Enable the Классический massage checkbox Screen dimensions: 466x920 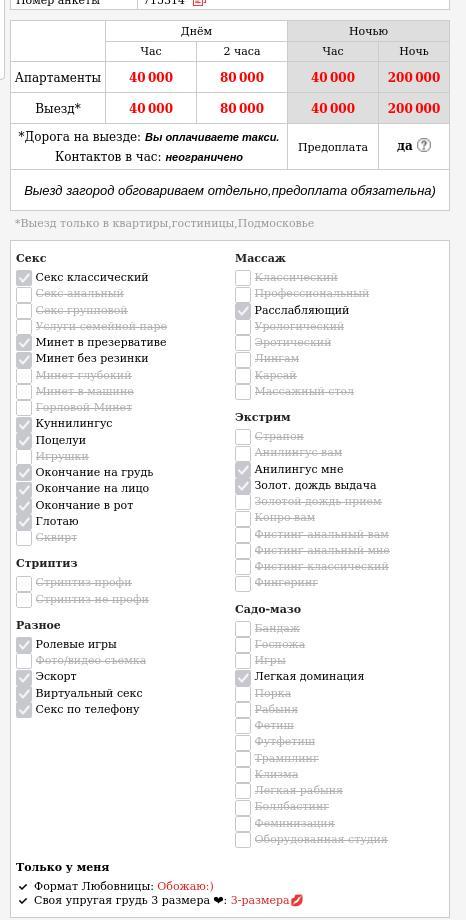(x=243, y=278)
